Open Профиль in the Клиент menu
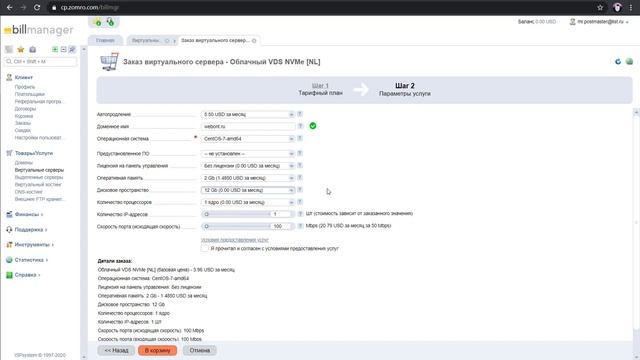The width and height of the screenshot is (640, 360). tap(25, 87)
